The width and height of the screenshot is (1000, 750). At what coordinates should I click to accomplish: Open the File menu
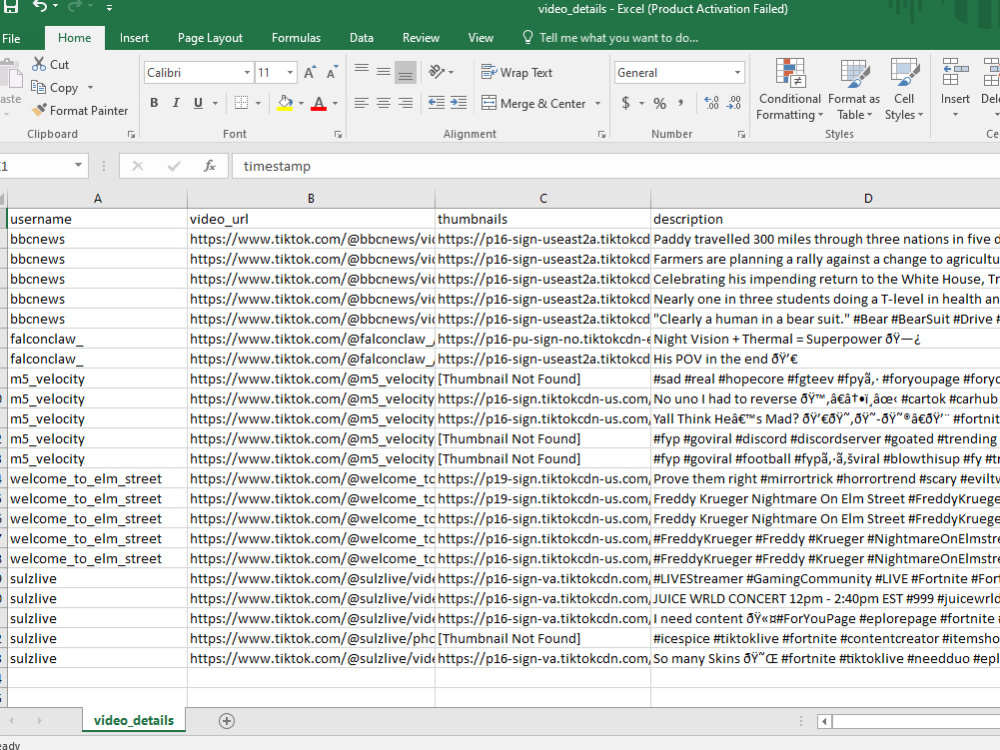click(11, 38)
